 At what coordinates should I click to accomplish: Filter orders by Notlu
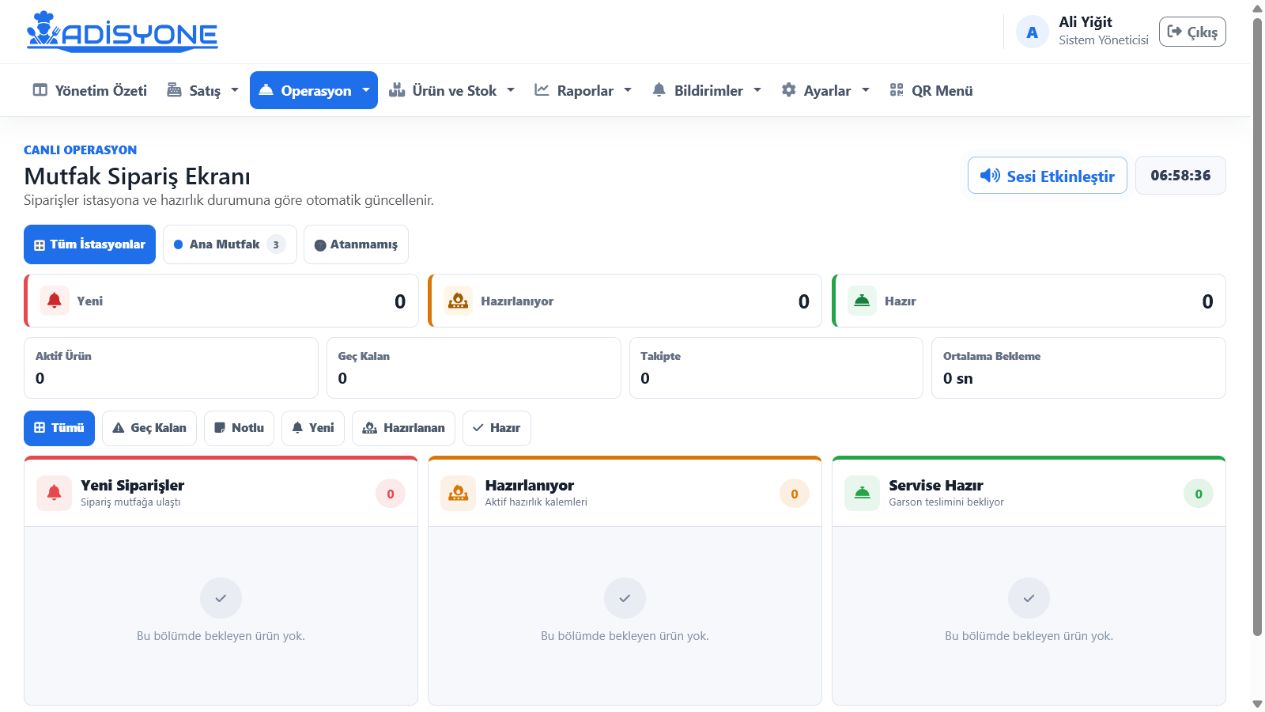pyautogui.click(x=239, y=428)
